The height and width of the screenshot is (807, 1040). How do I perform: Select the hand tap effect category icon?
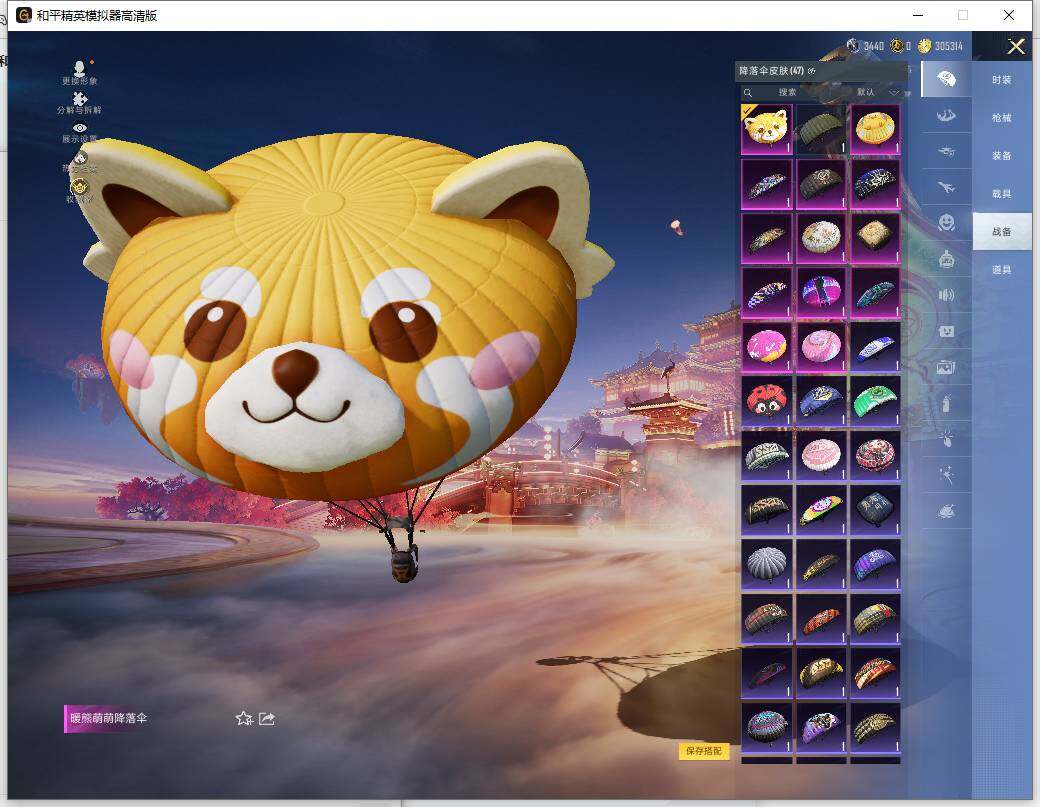(946, 438)
